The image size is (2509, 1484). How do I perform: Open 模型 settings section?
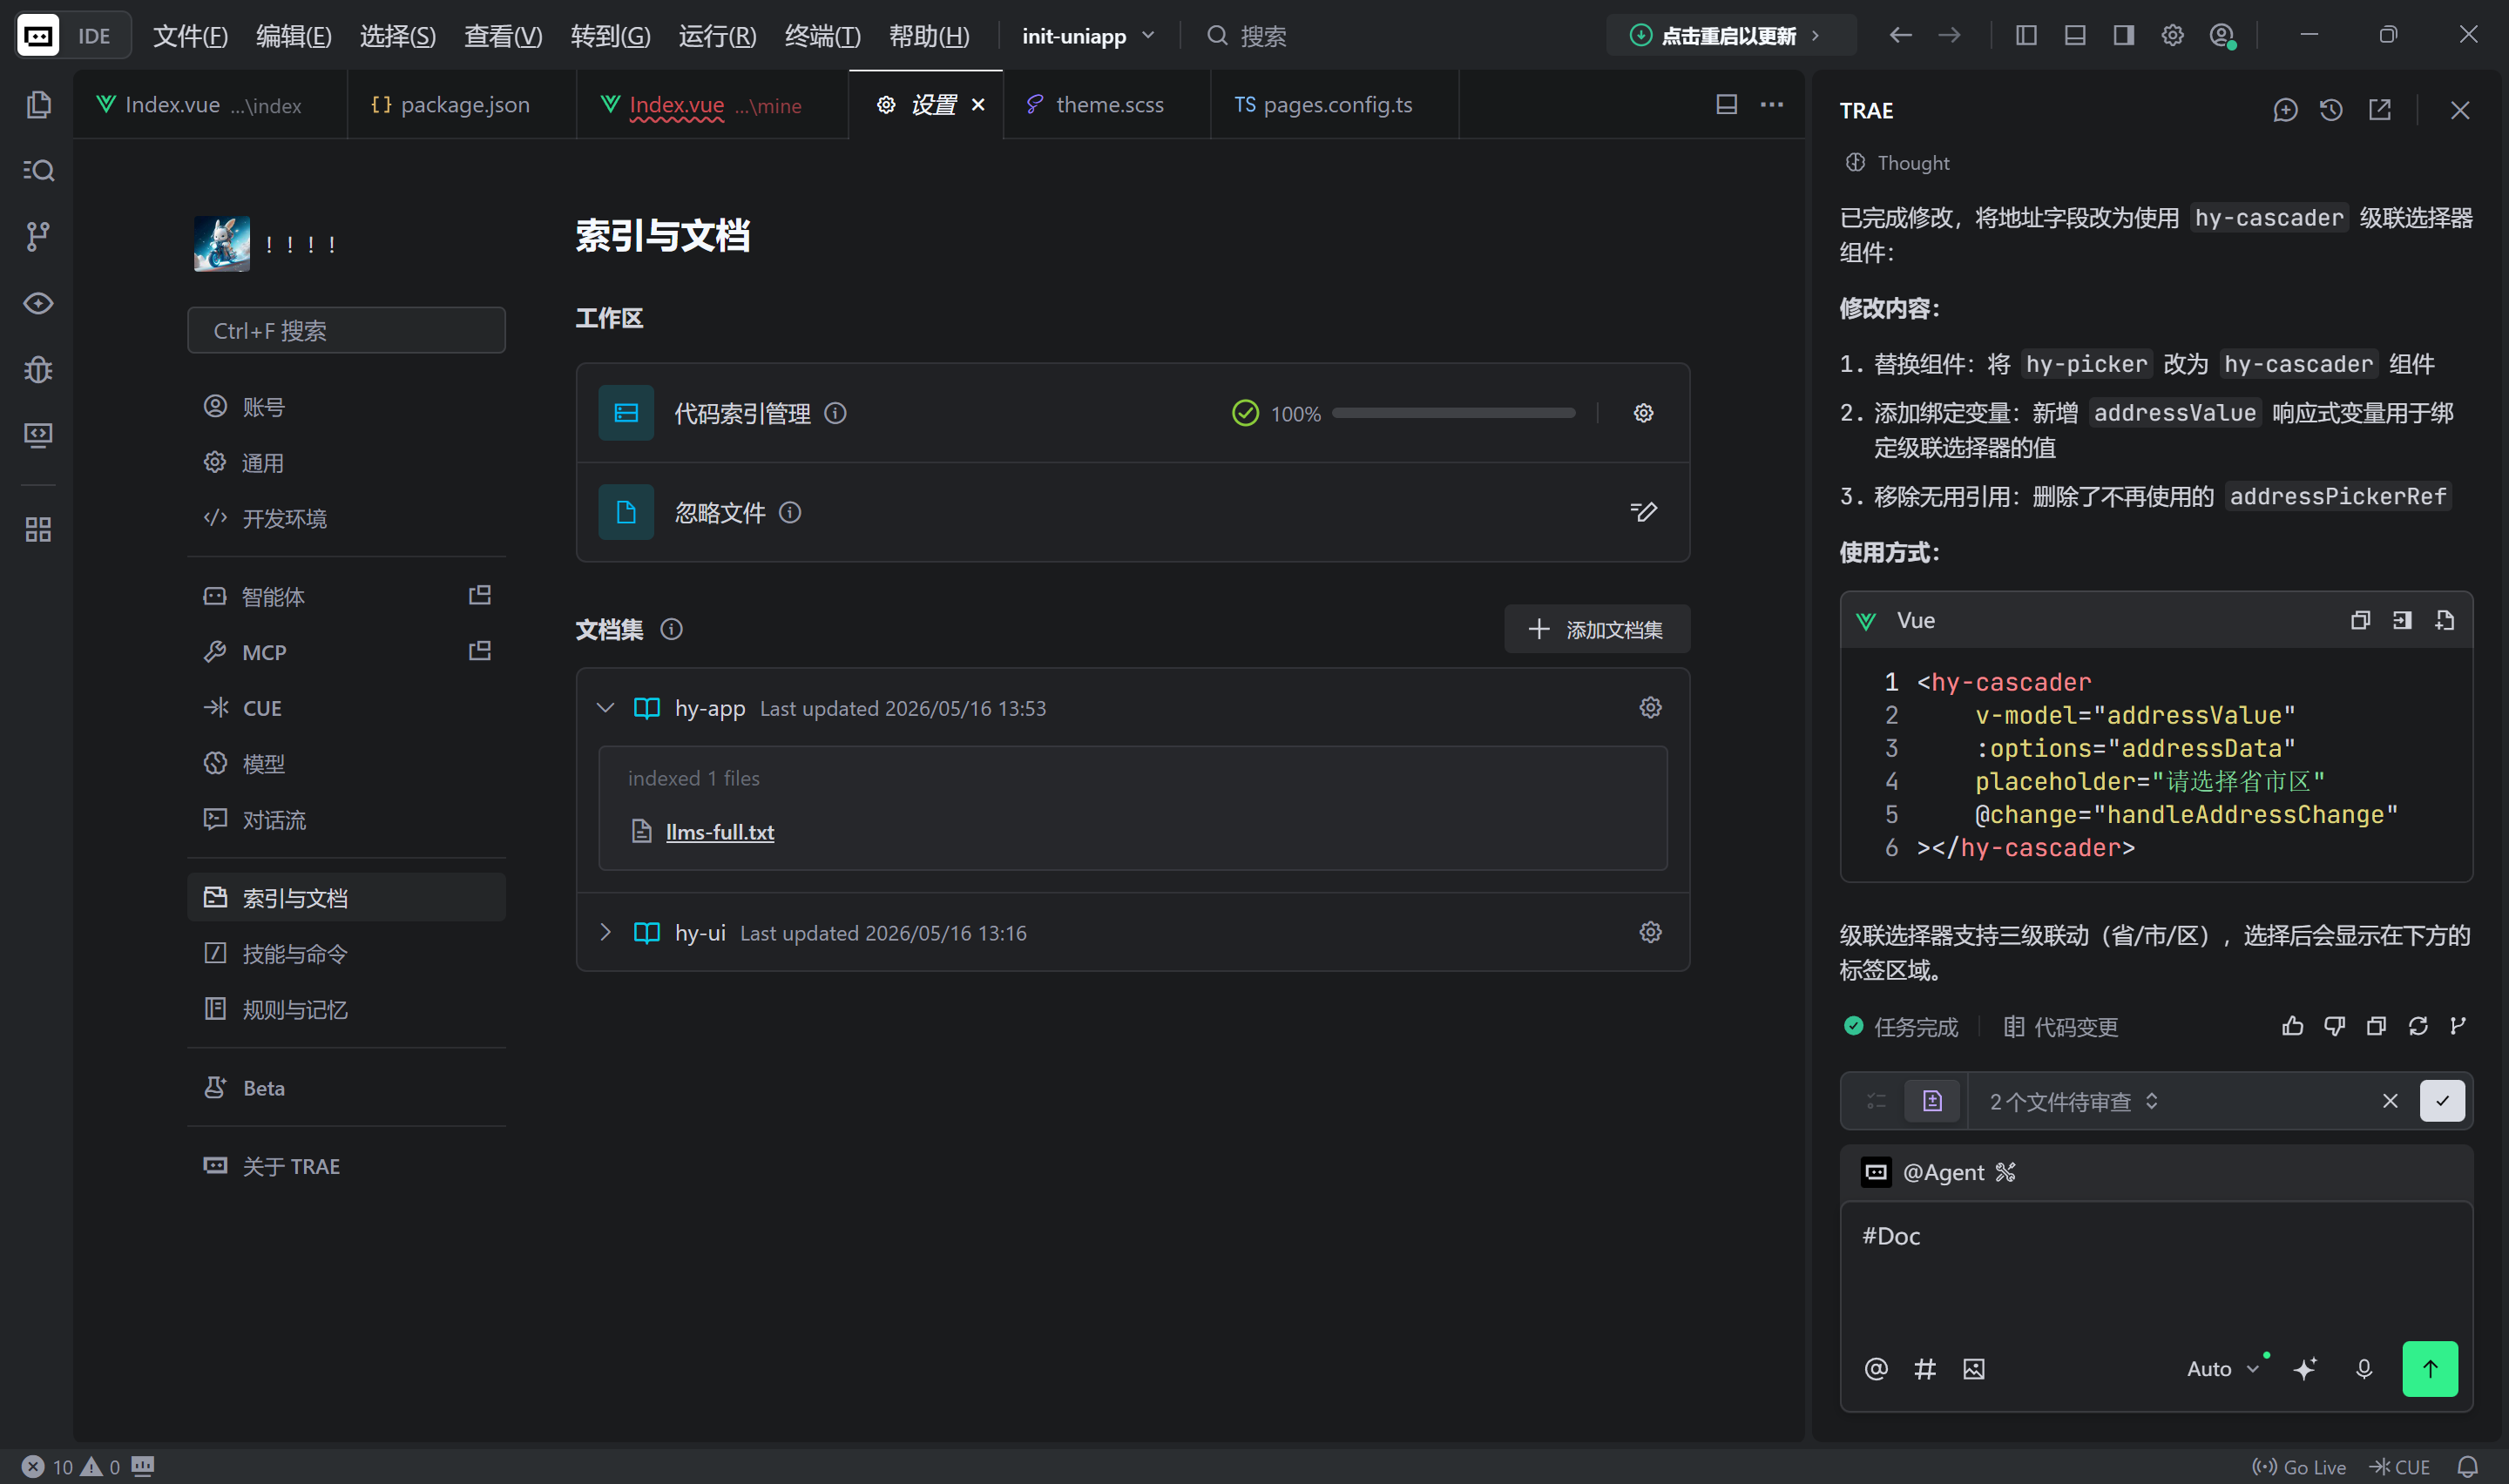coord(346,763)
